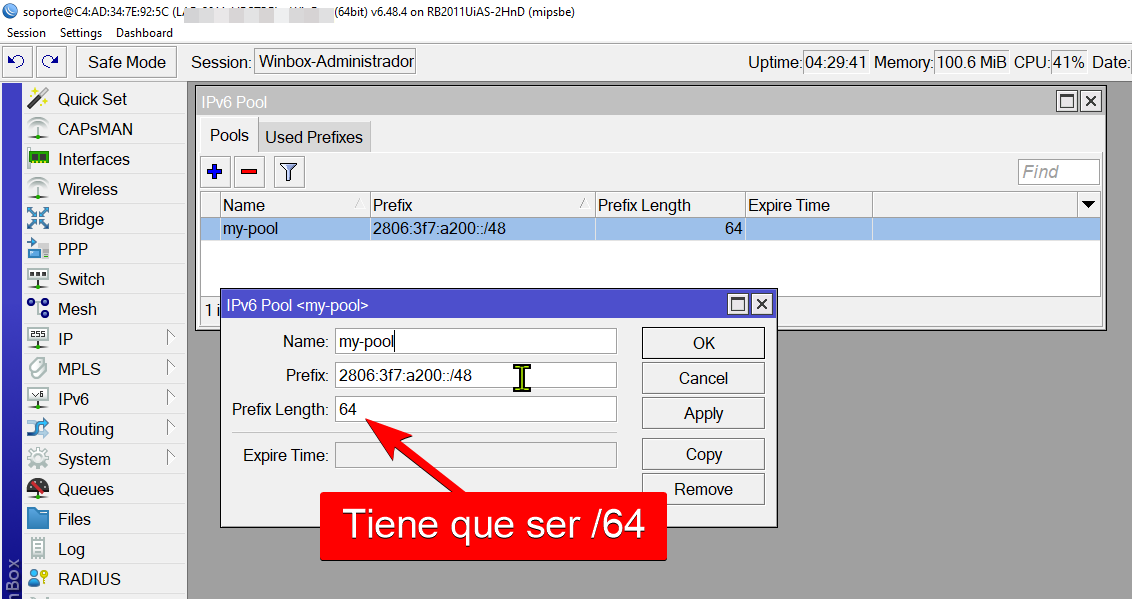This screenshot has height=599, width=1132.
Task: Add a new IPv6 pool with the plus icon
Action: 215,171
